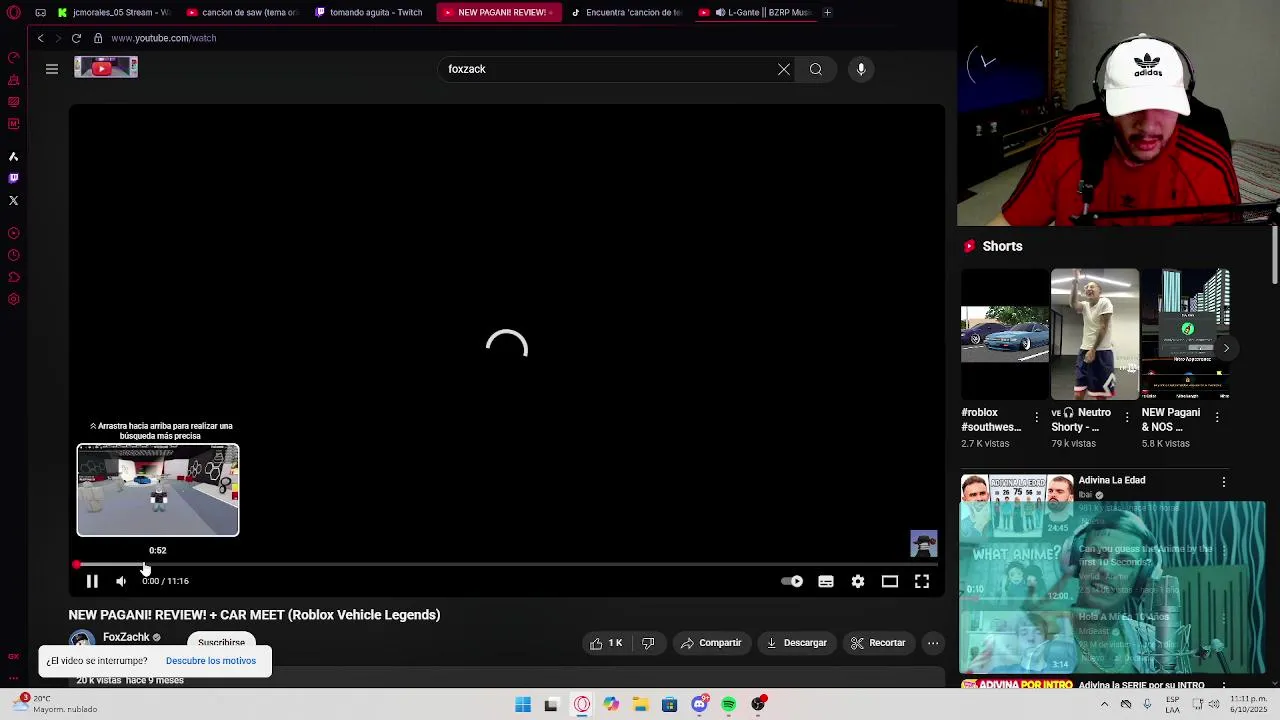Open the #roblox southwest short

[x=1005, y=334]
